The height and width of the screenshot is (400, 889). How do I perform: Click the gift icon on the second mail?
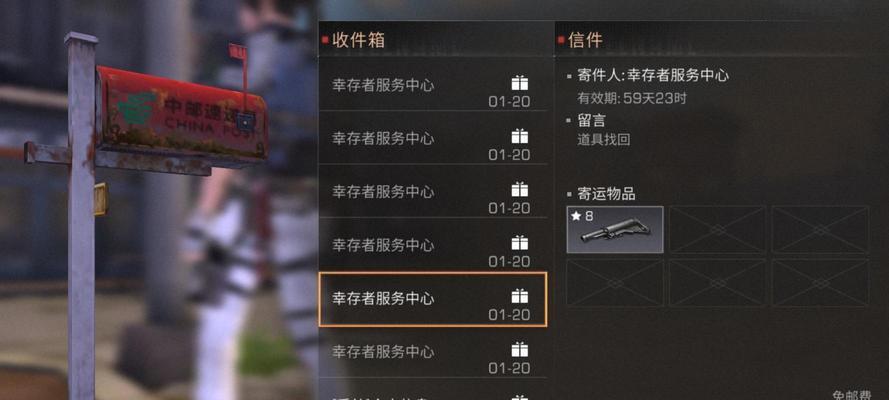point(519,136)
